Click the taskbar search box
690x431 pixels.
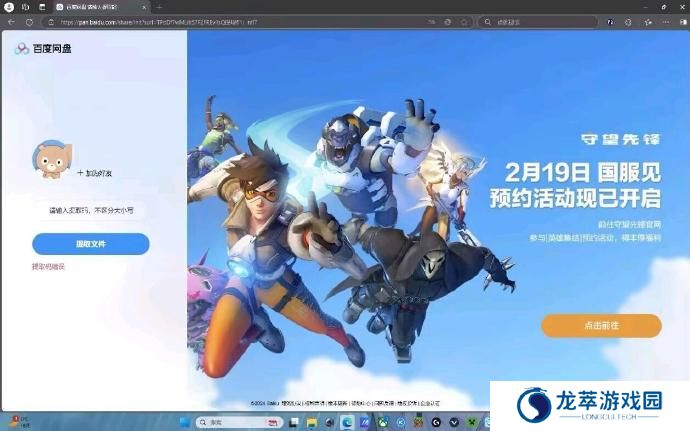(x=240, y=422)
